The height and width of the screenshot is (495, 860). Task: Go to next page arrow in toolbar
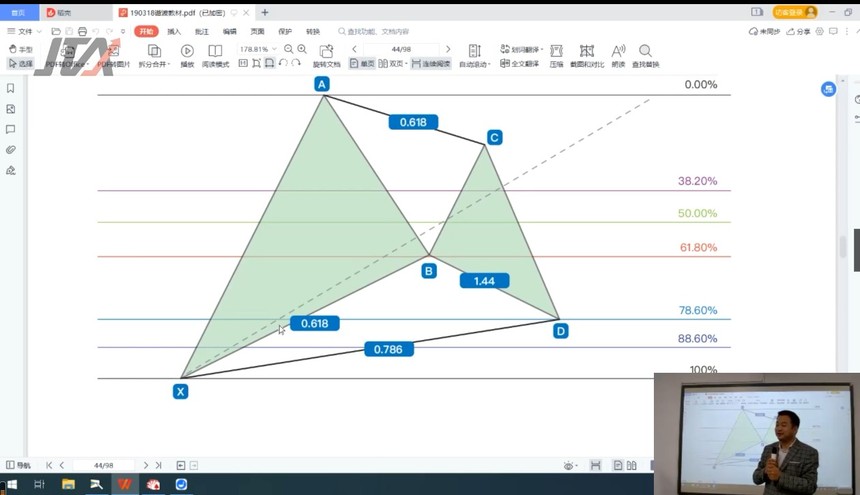coord(448,49)
